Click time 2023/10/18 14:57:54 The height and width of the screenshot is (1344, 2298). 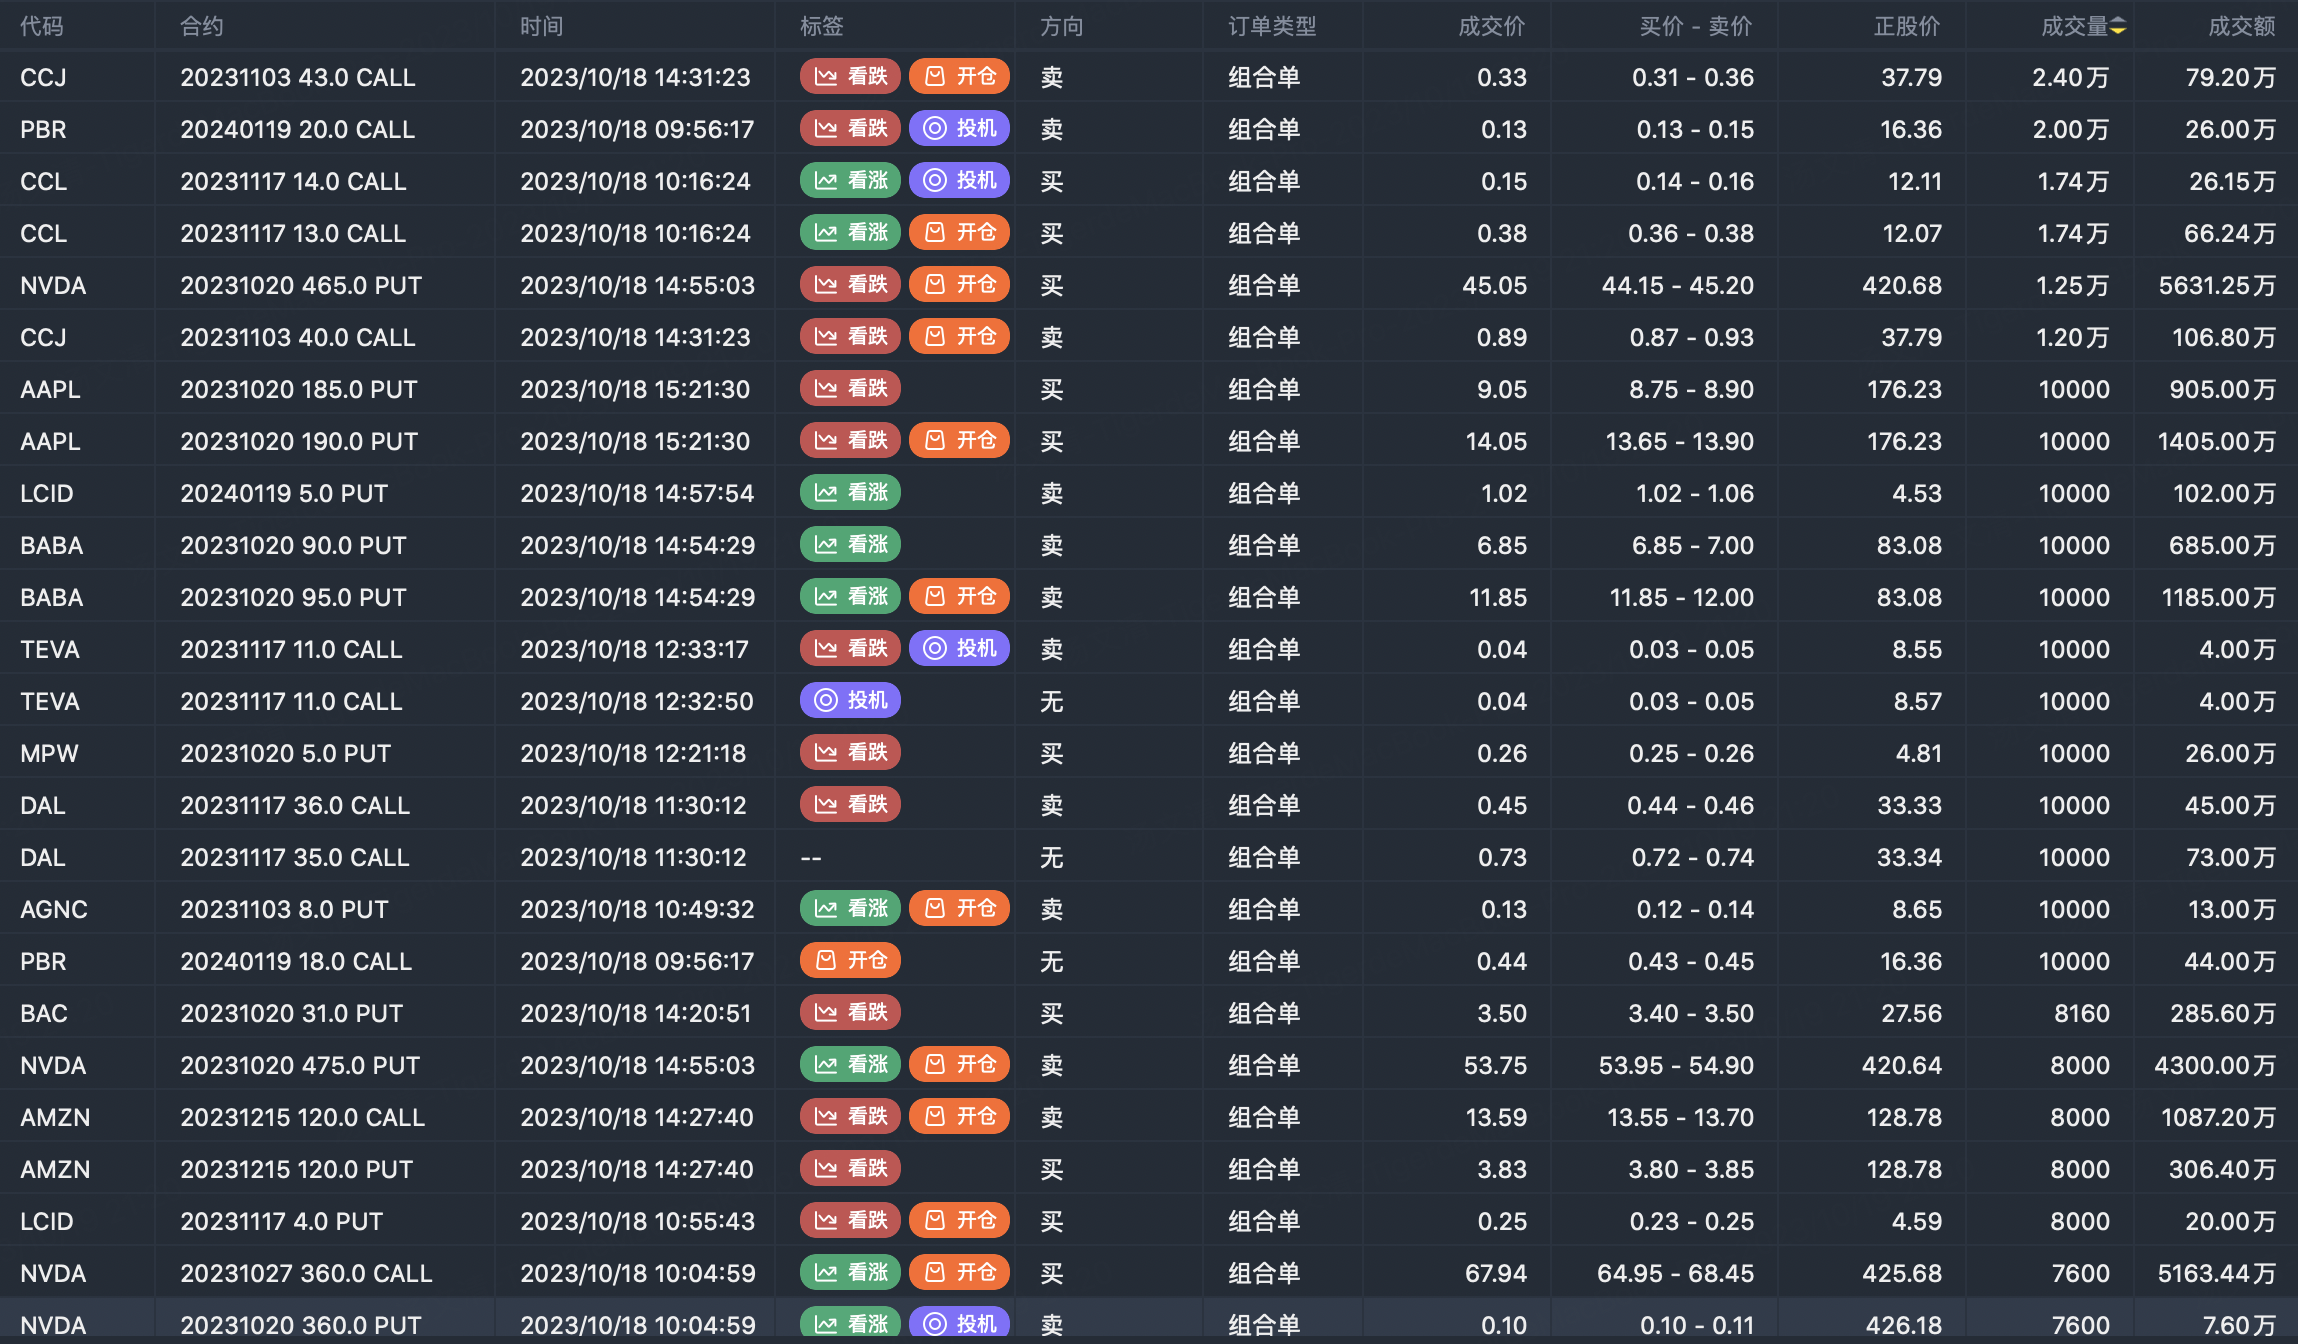point(637,493)
